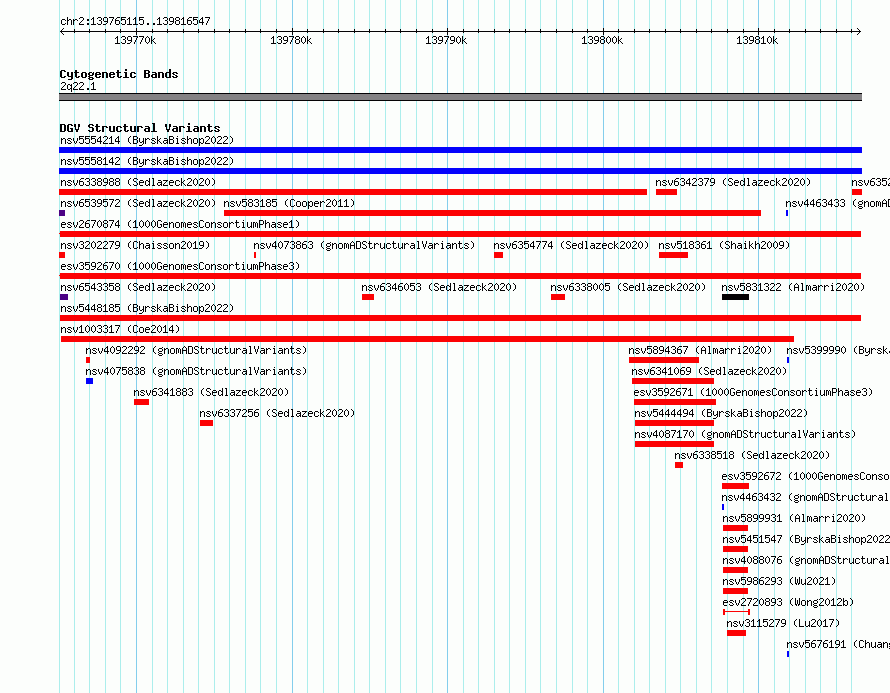Viewport: 890px width, 693px height.
Task: Open the nsv5676191 variant label
Action: pyautogui.click(x=838, y=644)
